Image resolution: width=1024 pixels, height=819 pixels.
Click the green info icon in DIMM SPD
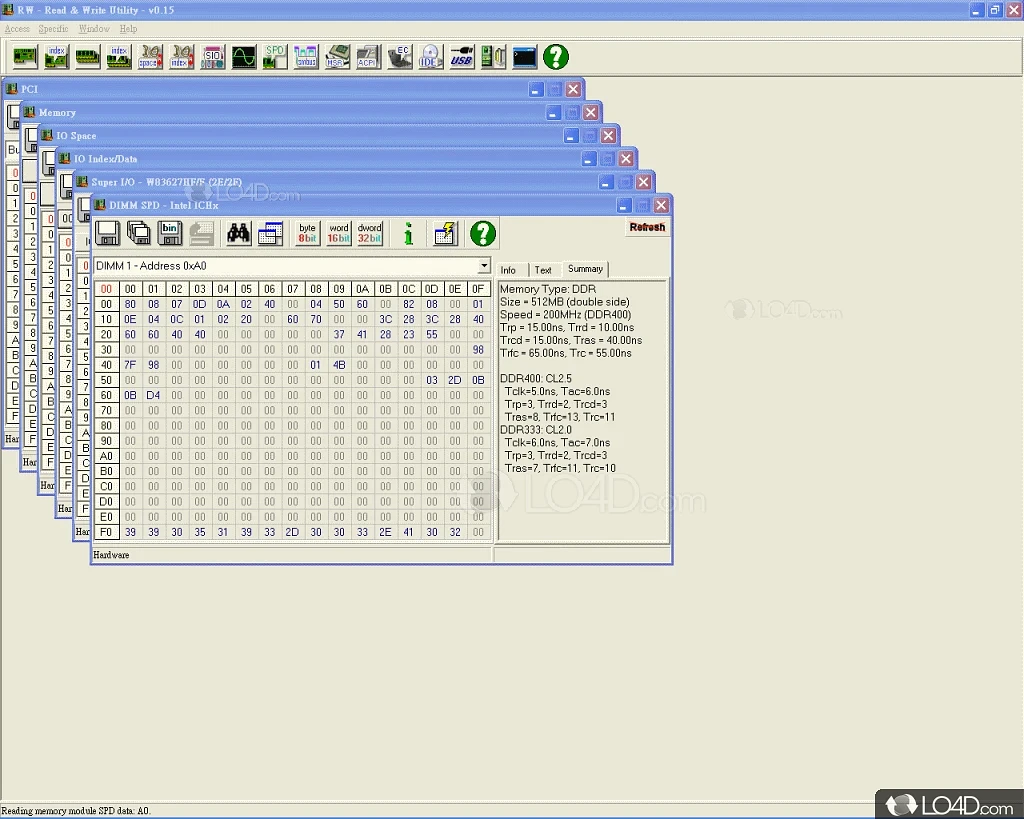tap(408, 234)
